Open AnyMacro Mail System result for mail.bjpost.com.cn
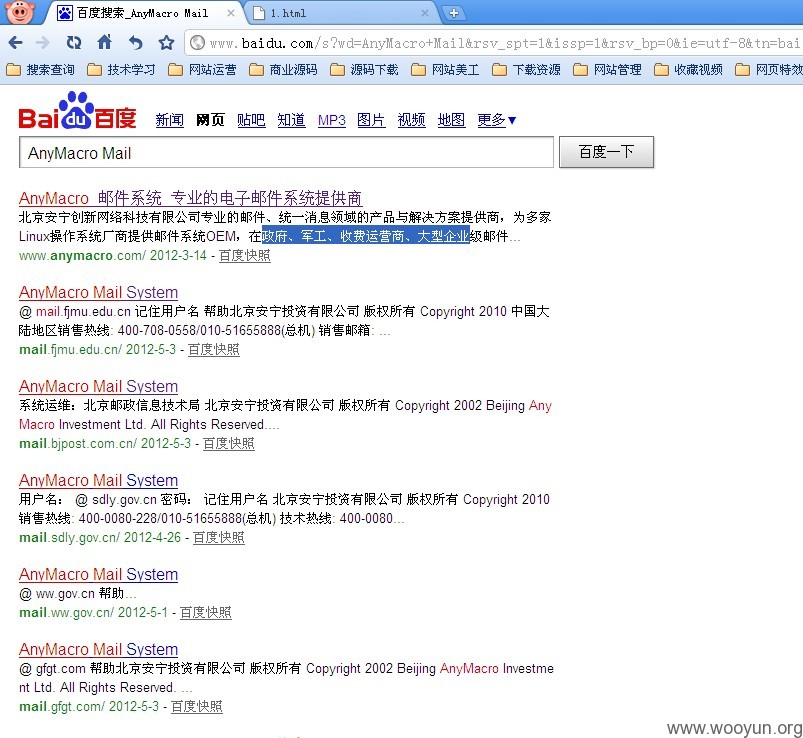The image size is (803, 738). pyautogui.click(x=98, y=387)
